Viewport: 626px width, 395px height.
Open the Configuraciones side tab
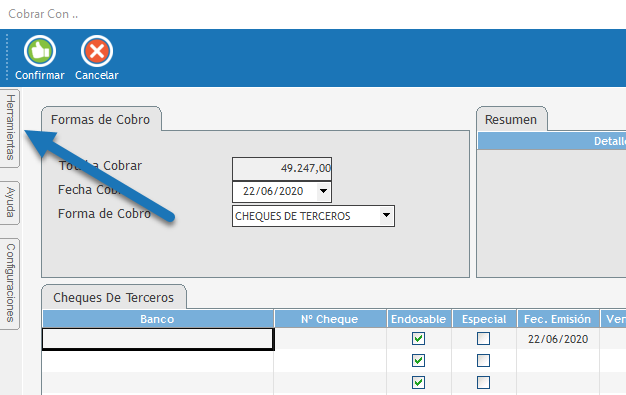click(10, 284)
